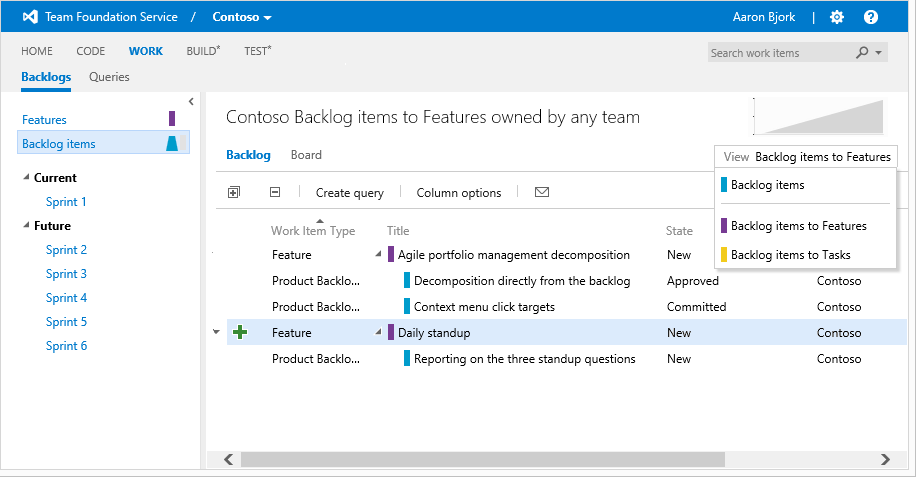Open the Features backlog link
This screenshot has width=917, height=478.
click(44, 119)
